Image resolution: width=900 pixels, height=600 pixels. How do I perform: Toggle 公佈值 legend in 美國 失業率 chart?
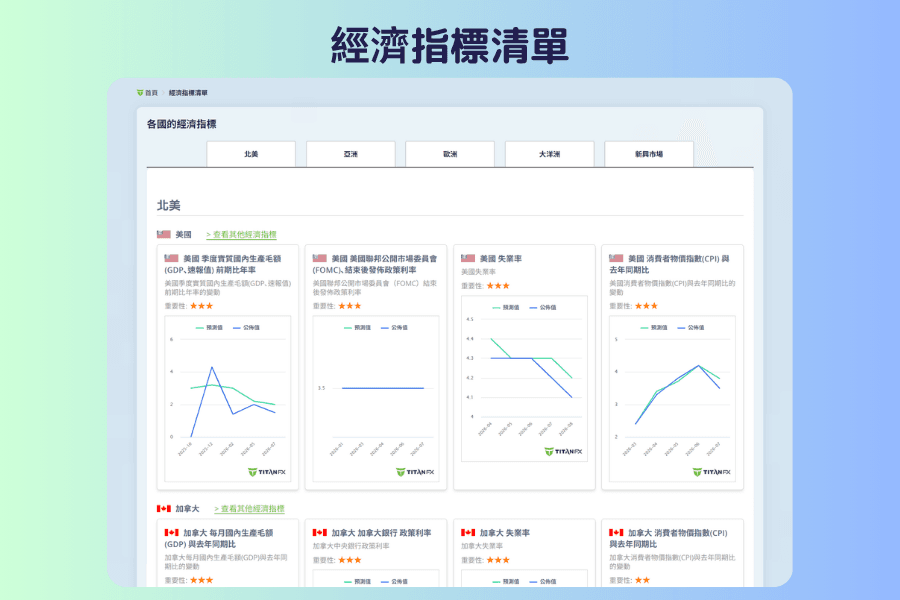tap(542, 308)
